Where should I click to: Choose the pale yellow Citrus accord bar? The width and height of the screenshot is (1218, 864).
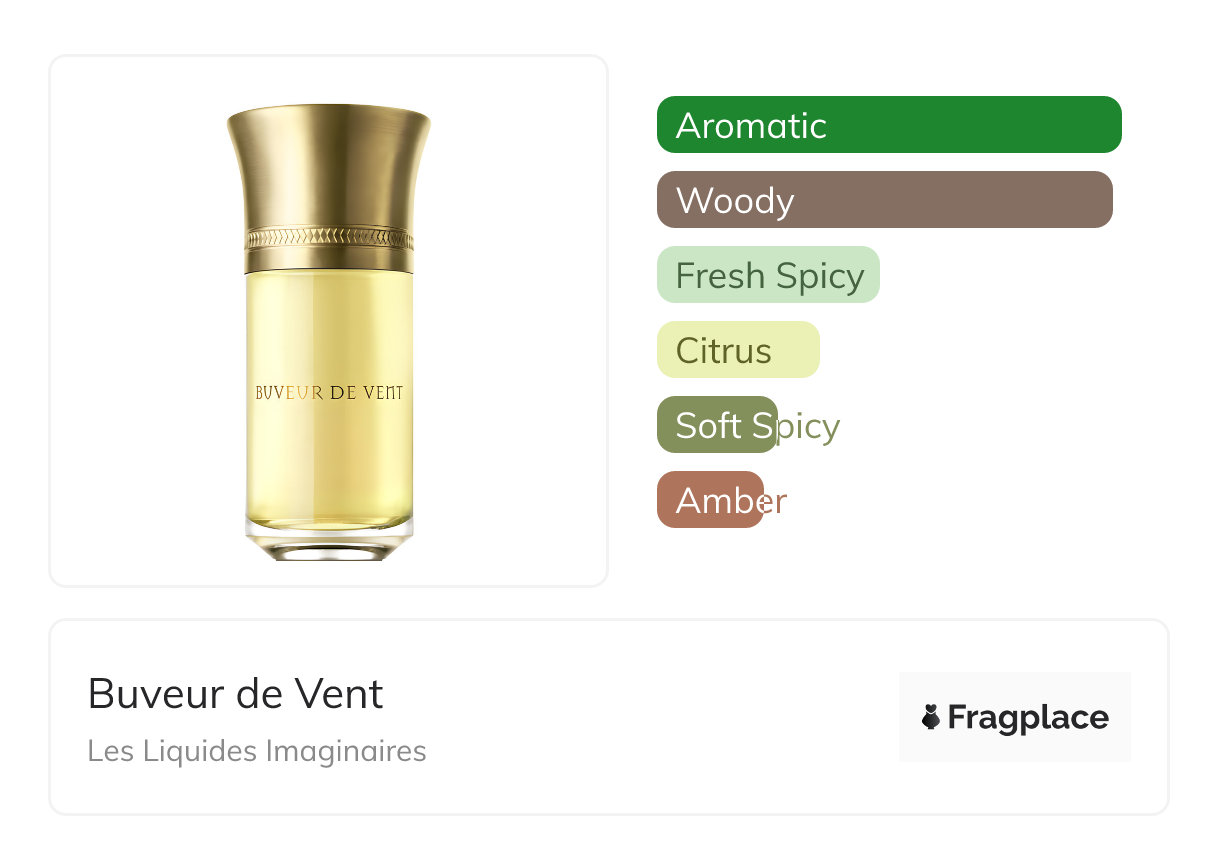pyautogui.click(x=738, y=350)
